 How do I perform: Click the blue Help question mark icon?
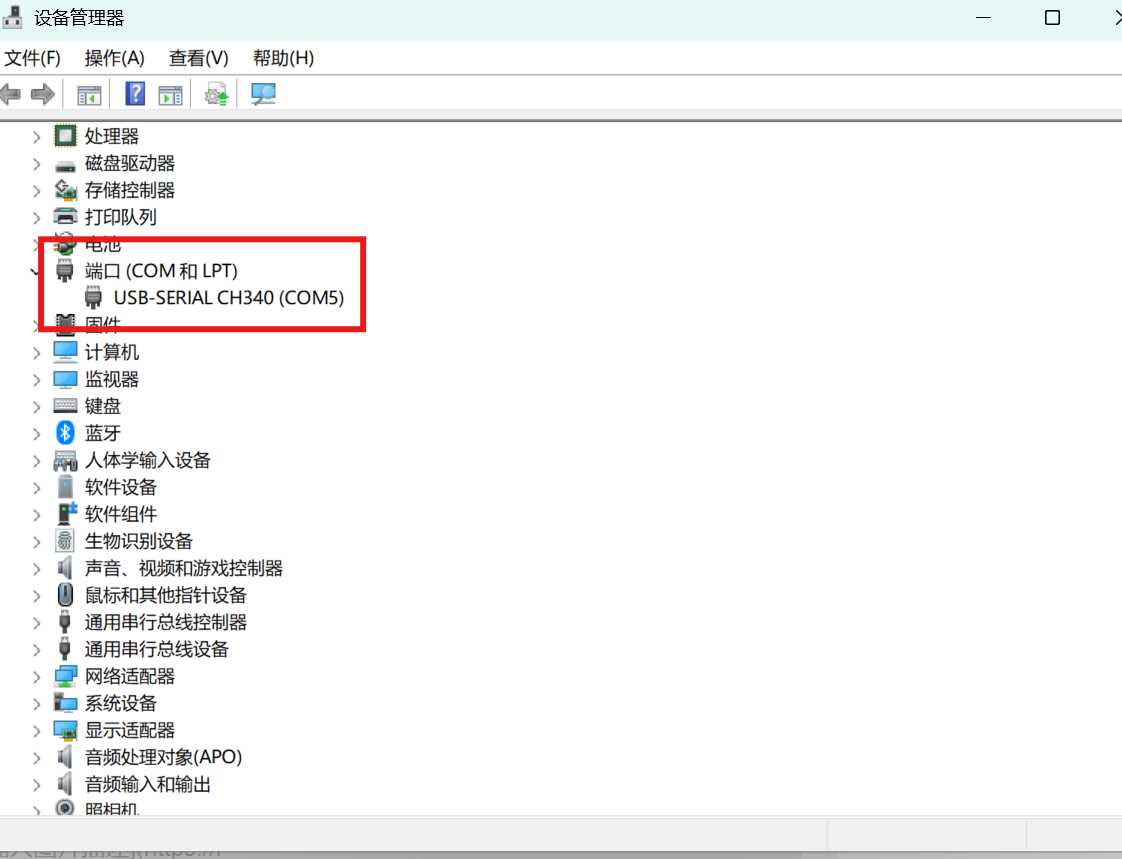tap(135, 94)
